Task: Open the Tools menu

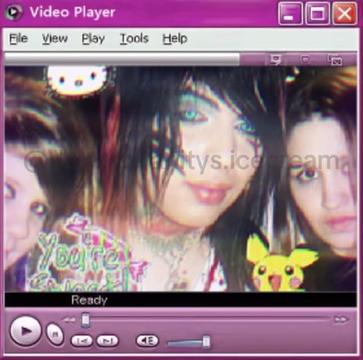Action: pyautogui.click(x=134, y=39)
